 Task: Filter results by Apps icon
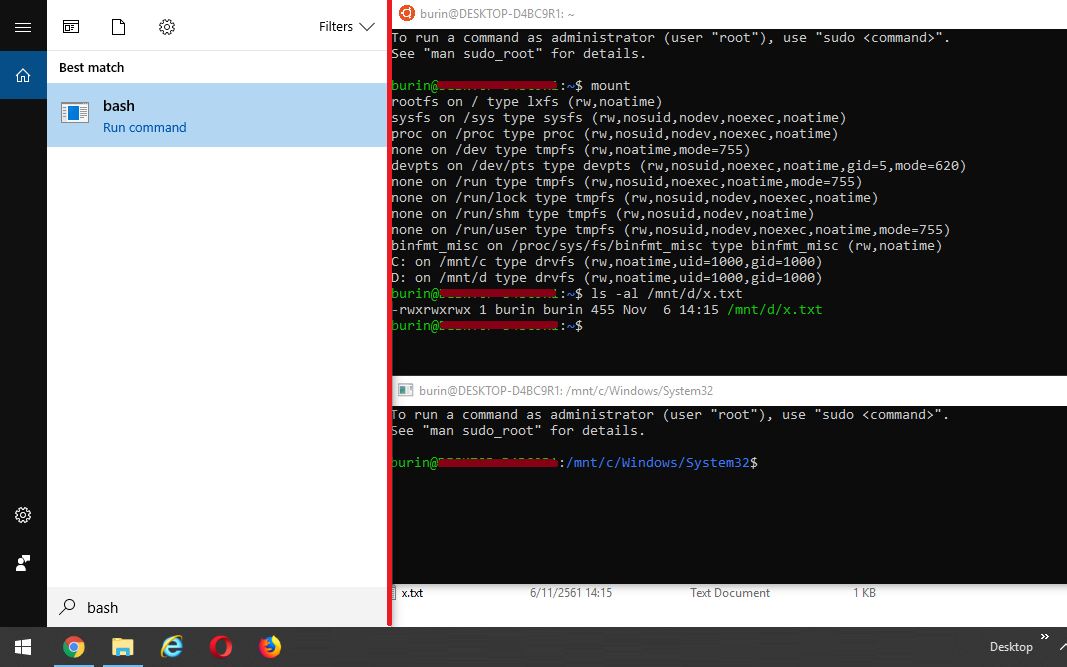[x=71, y=27]
